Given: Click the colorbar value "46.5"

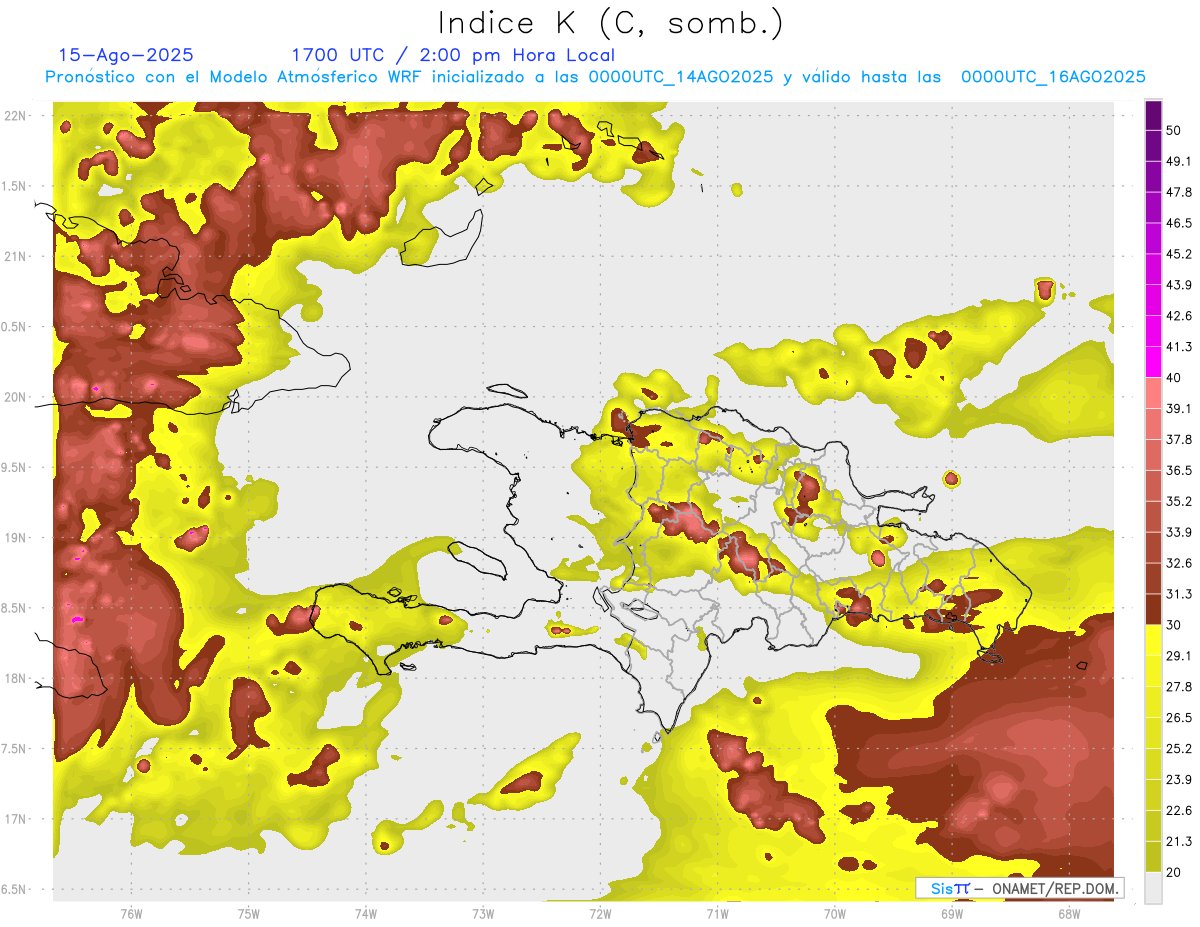Looking at the screenshot, I should (1178, 223).
